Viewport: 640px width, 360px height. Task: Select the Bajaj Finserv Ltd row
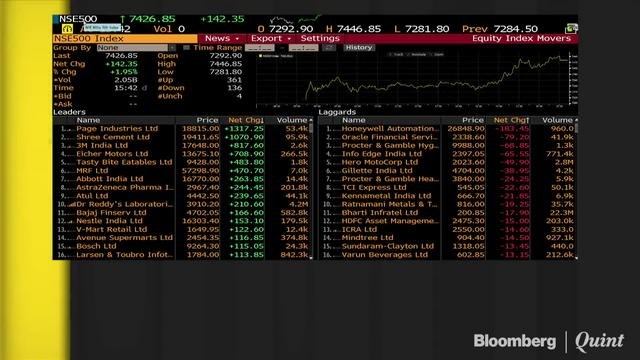click(x=181, y=213)
